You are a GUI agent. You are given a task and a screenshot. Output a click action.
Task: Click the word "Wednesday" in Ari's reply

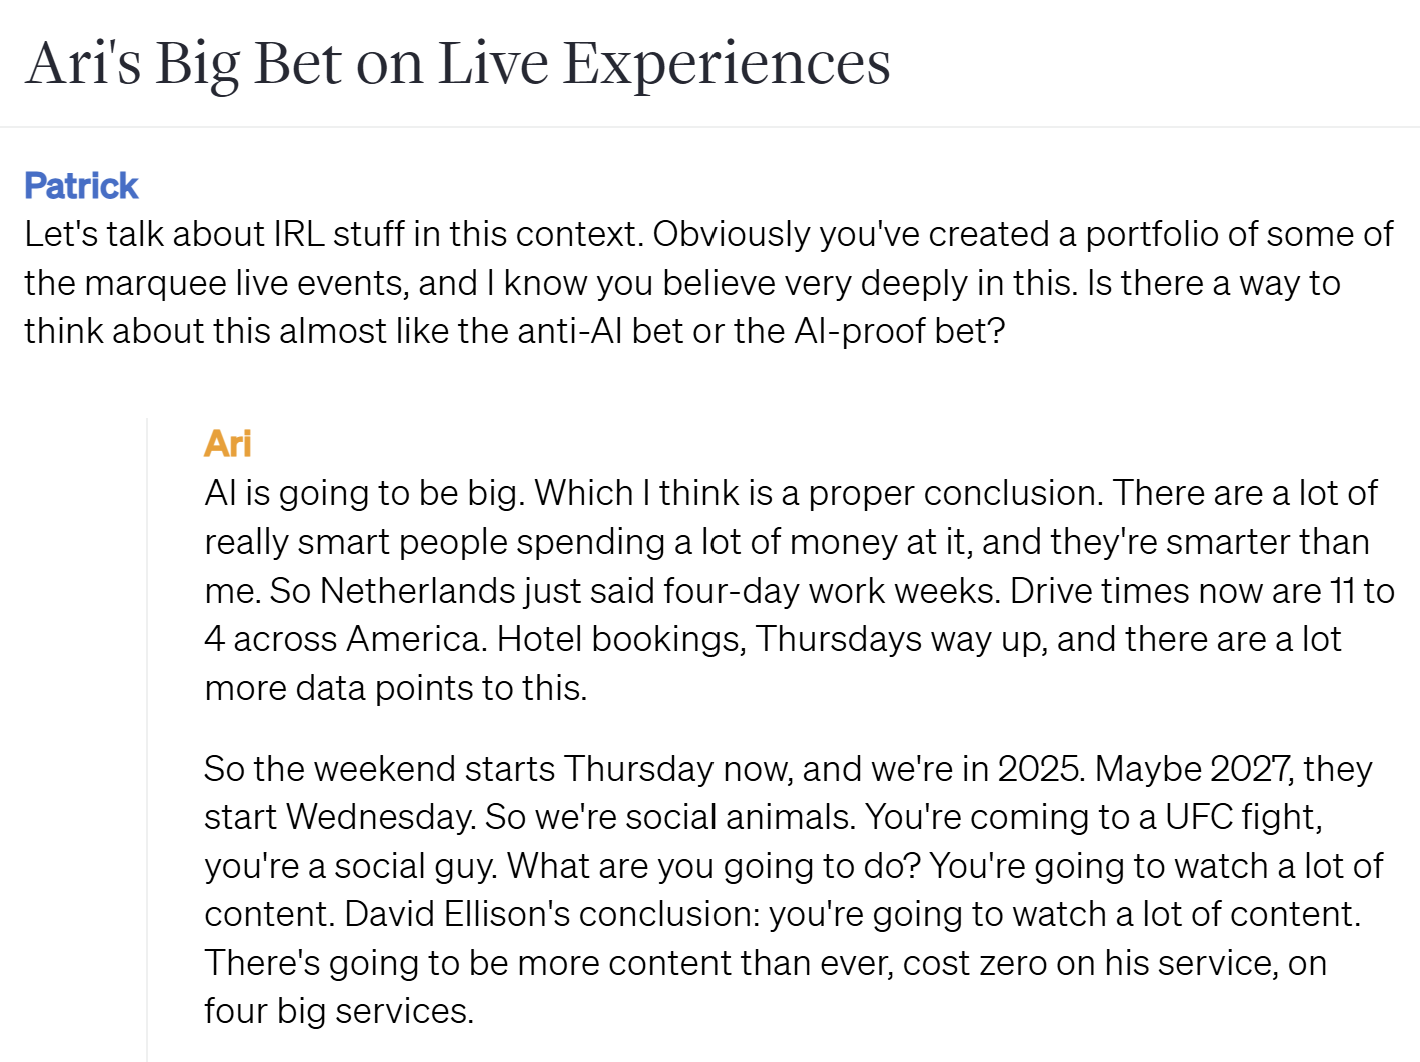point(379,817)
